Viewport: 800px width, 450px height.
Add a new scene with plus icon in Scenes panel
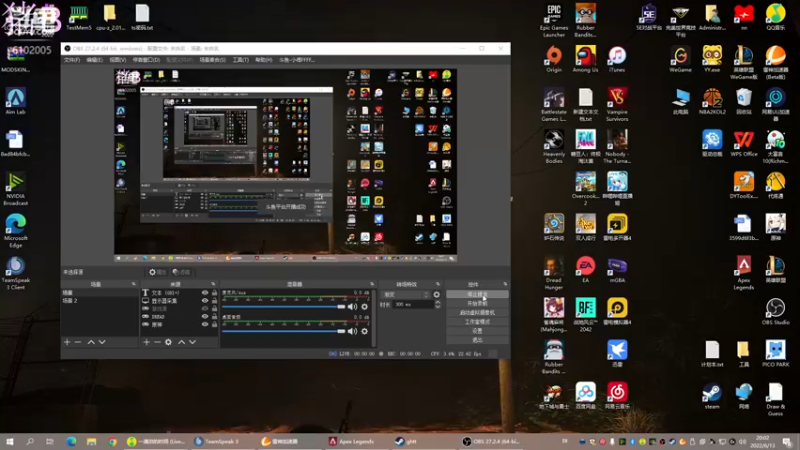[67, 342]
